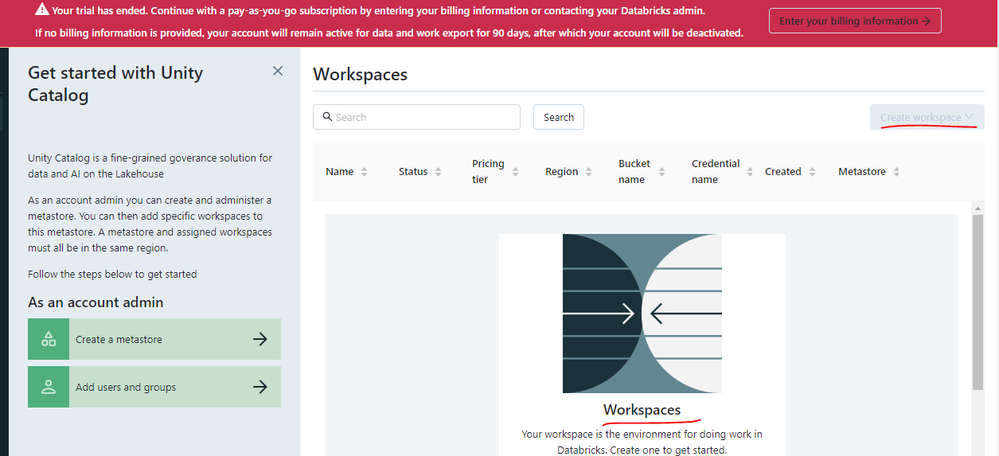Sort table by Name column arrows

tap(364, 172)
